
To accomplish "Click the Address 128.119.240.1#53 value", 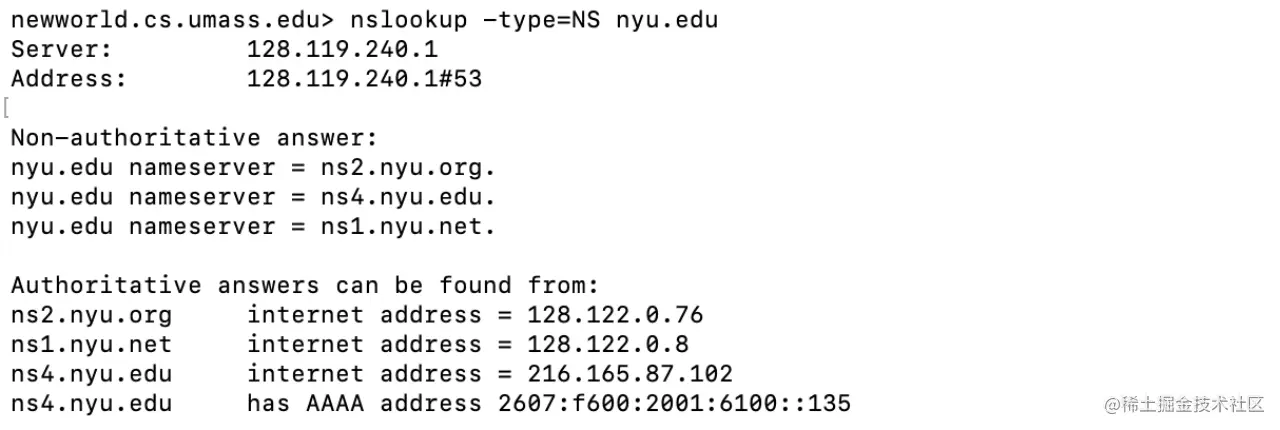I will [364, 78].
